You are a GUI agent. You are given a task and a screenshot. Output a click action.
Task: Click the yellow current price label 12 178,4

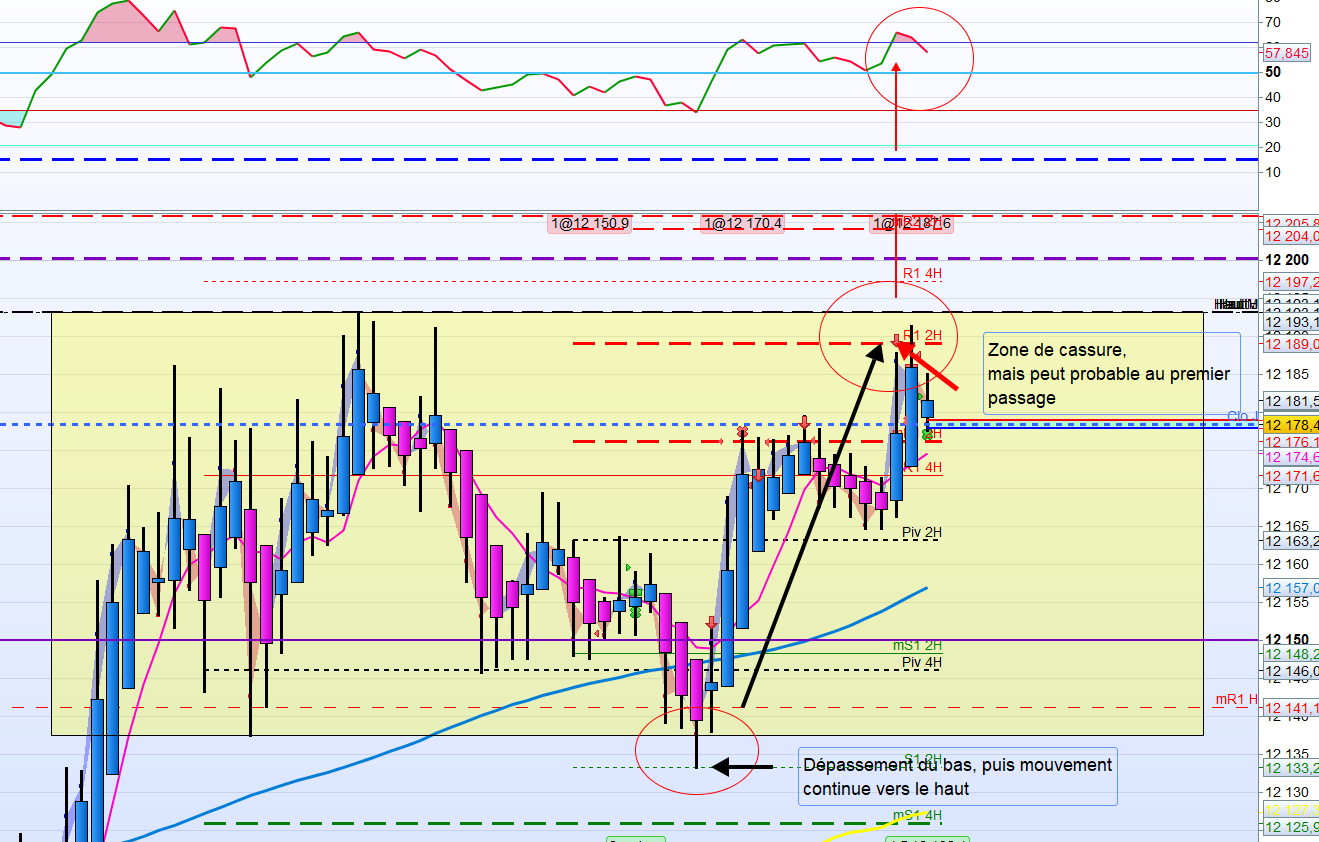[1291, 426]
